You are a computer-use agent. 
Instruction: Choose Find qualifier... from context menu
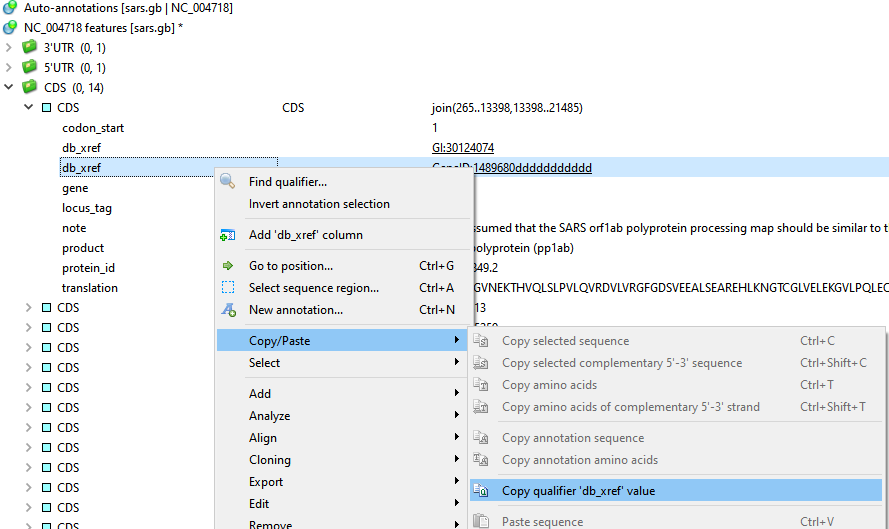pyautogui.click(x=344, y=182)
